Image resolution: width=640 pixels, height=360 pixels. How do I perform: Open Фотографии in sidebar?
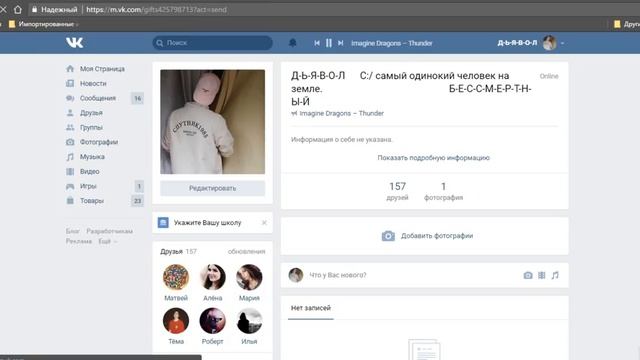click(99, 142)
